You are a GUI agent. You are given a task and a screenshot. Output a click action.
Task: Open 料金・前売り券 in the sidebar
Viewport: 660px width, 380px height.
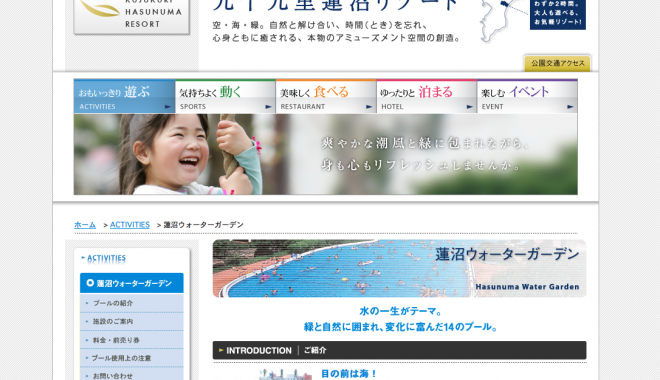[x=132, y=340]
